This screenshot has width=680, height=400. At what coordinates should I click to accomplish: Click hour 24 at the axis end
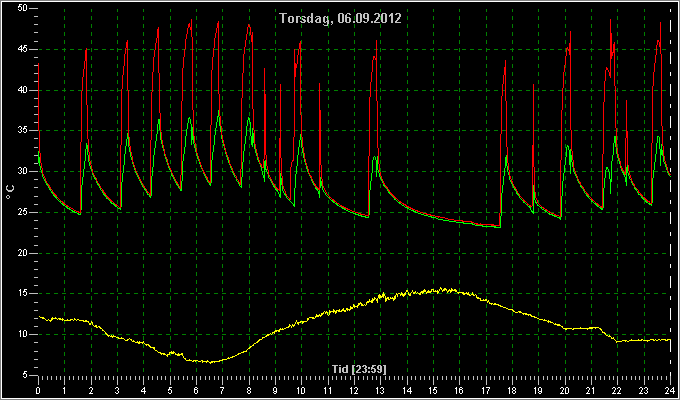670,390
